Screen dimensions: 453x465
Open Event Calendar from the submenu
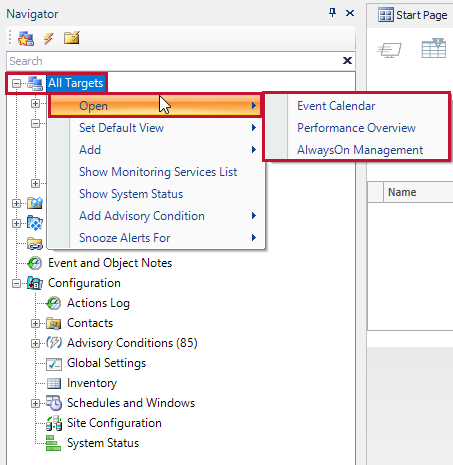pos(336,106)
